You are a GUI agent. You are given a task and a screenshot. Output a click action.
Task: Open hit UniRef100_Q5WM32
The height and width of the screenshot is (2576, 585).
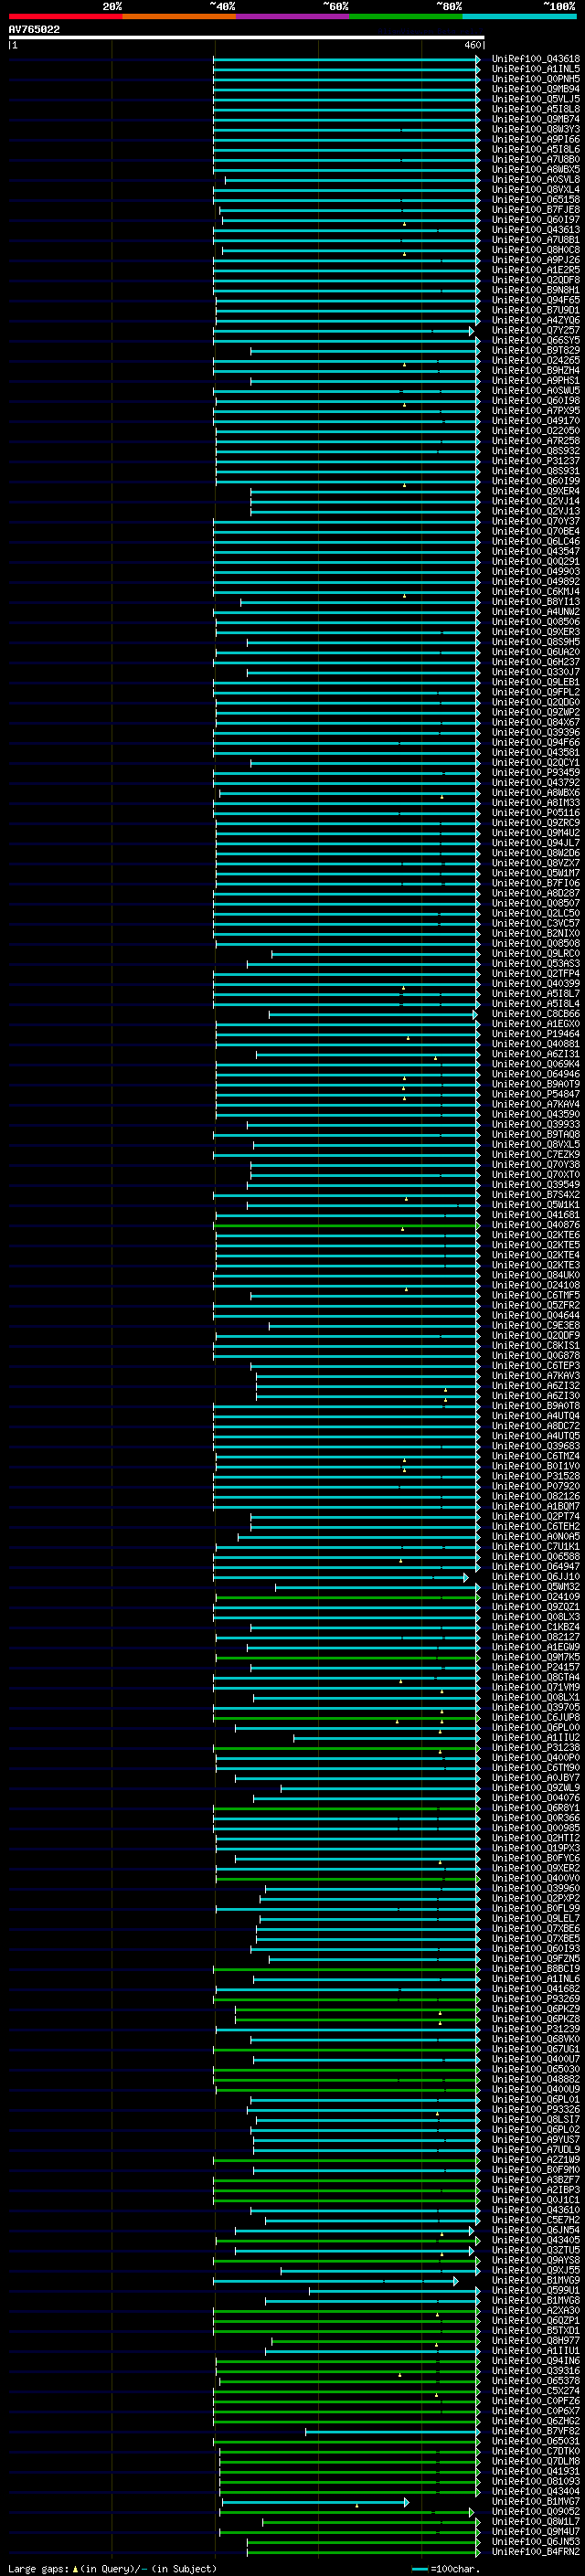536,1587
